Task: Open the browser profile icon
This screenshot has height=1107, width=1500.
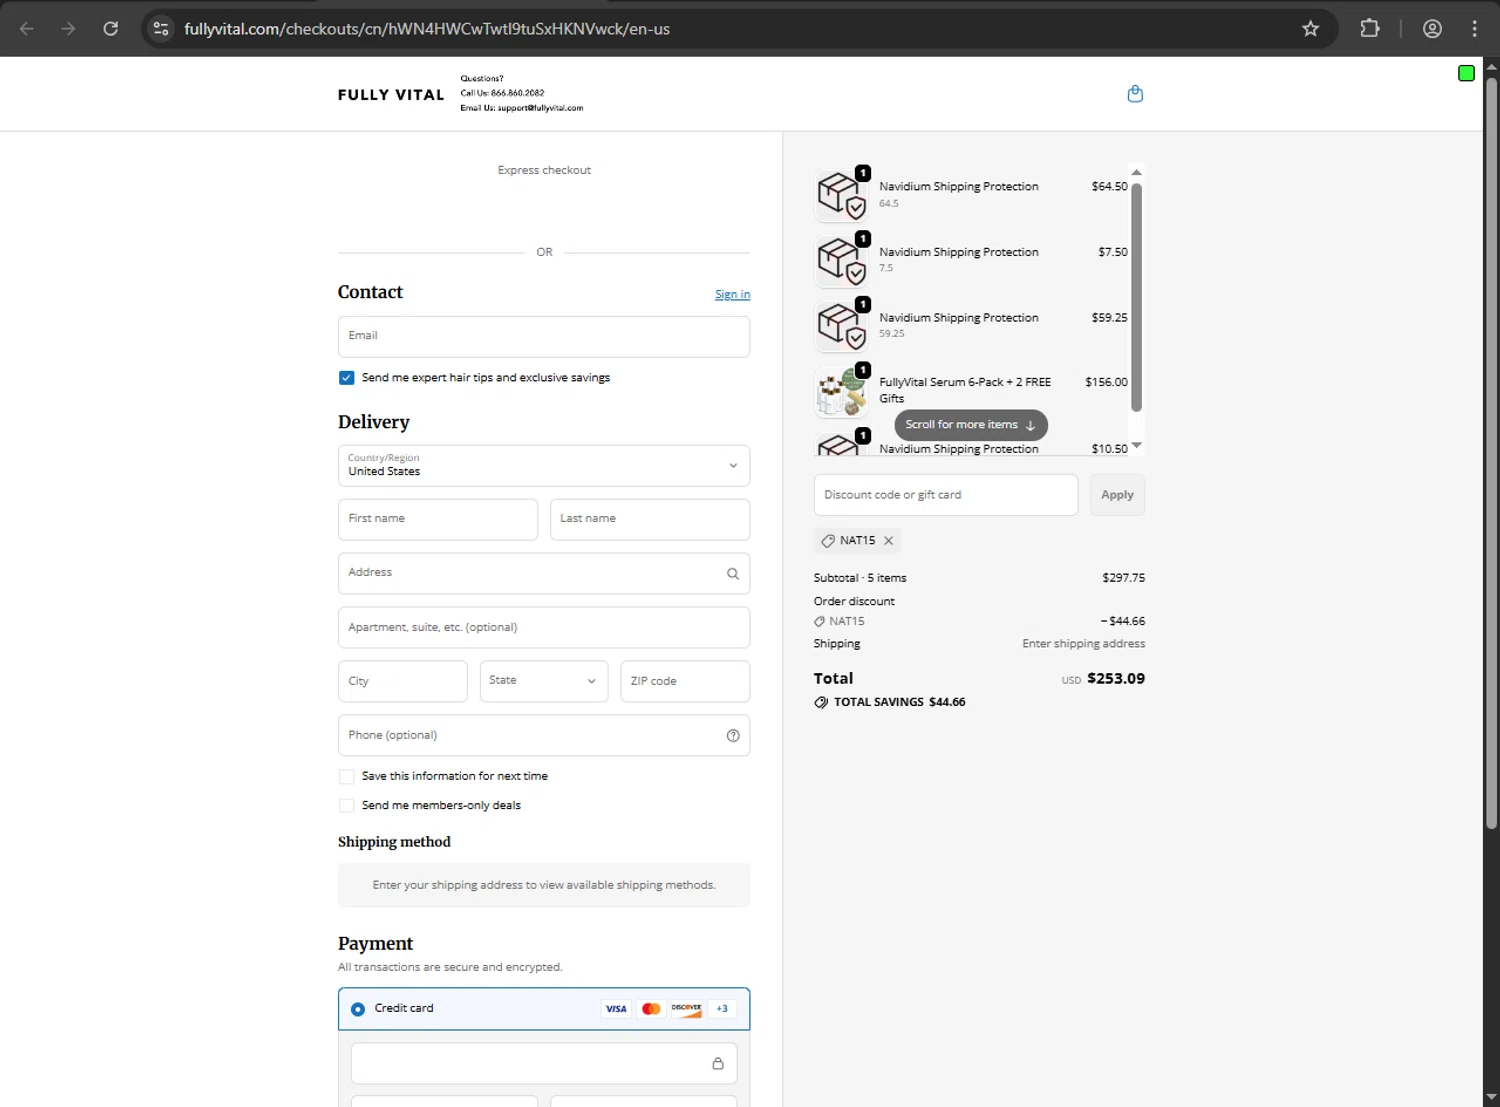Action: 1432,29
